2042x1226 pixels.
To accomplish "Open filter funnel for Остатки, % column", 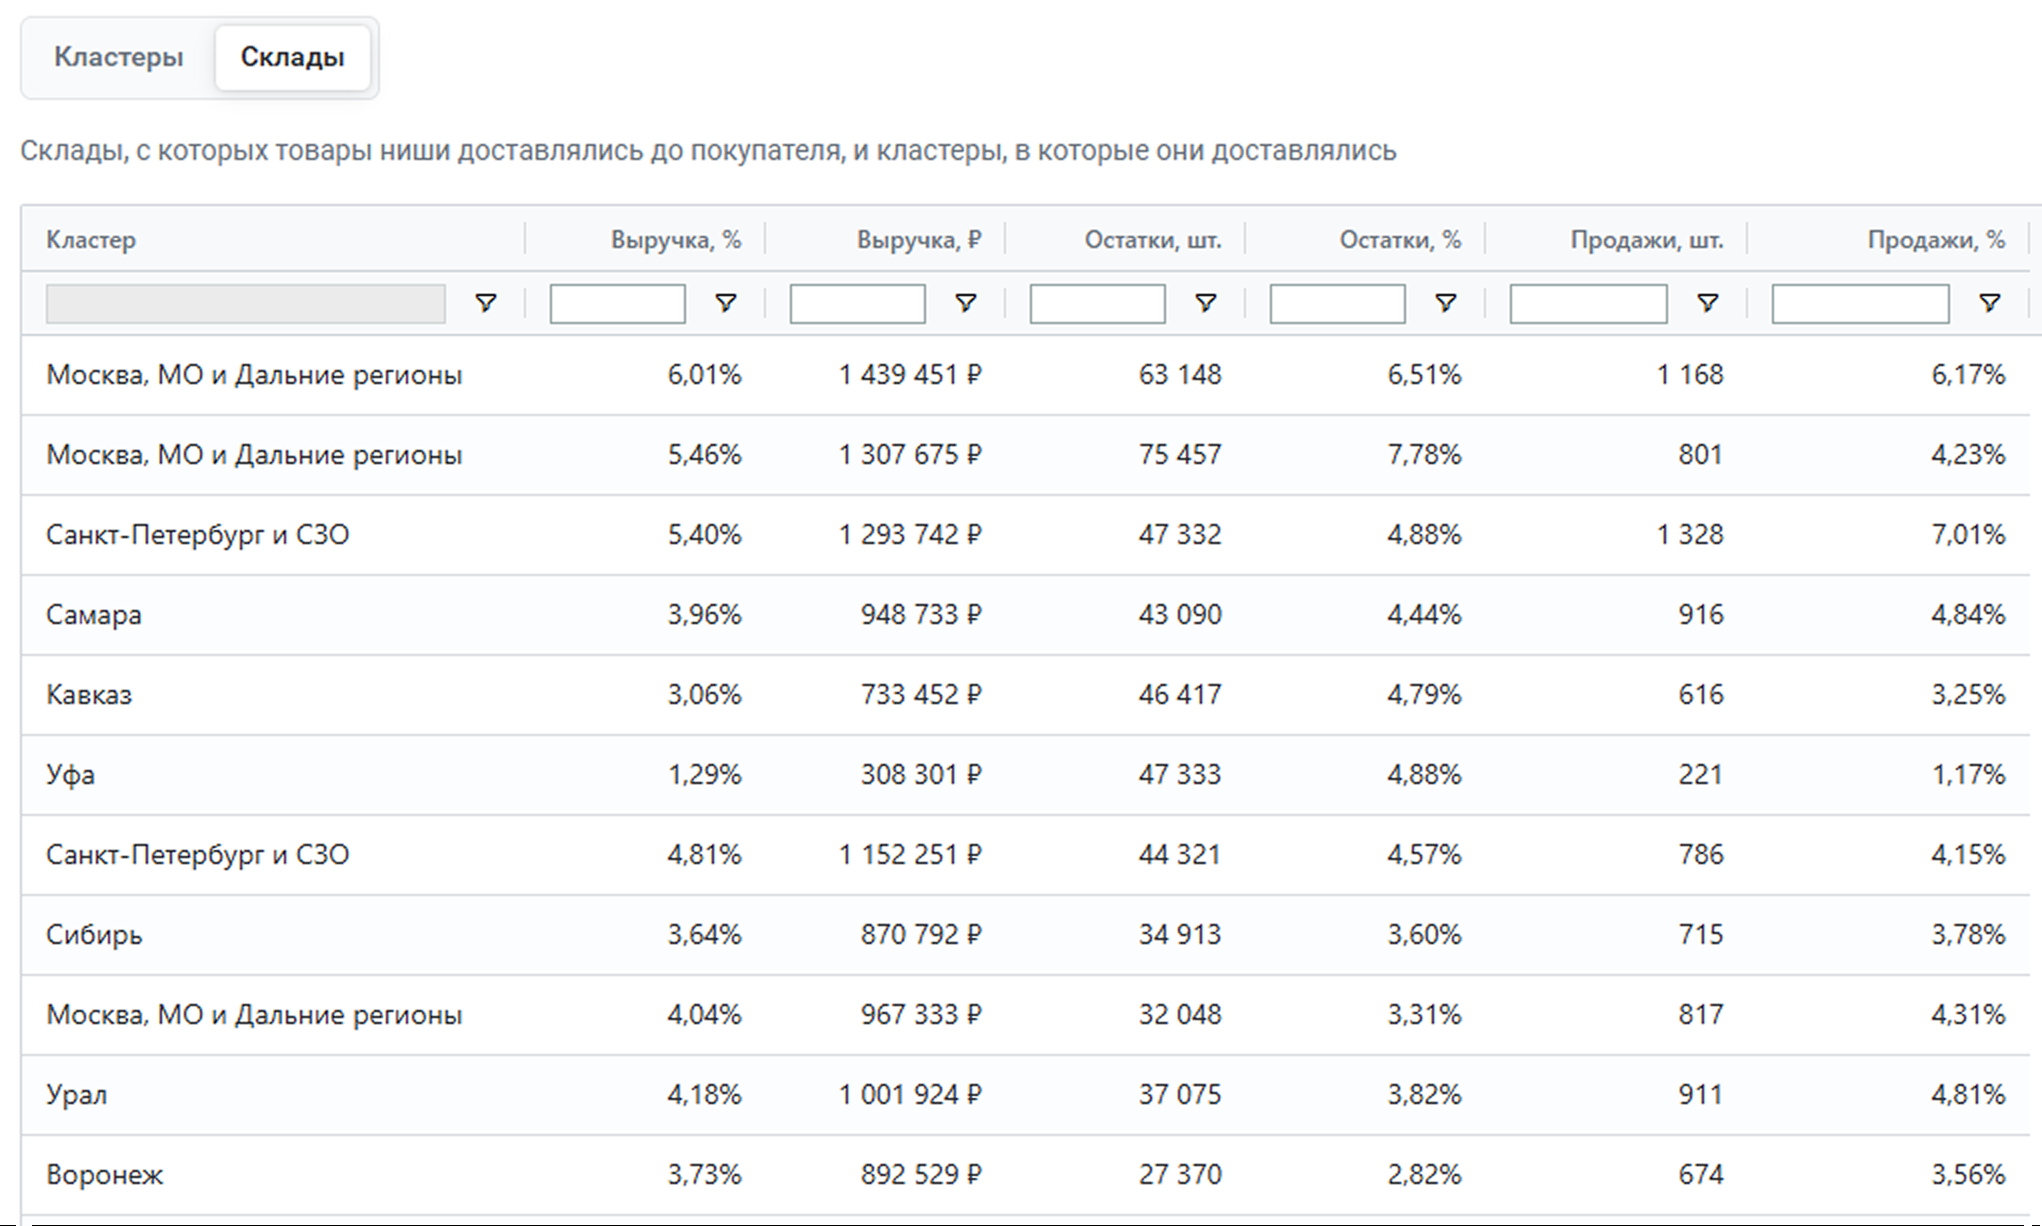I will click(x=1446, y=303).
